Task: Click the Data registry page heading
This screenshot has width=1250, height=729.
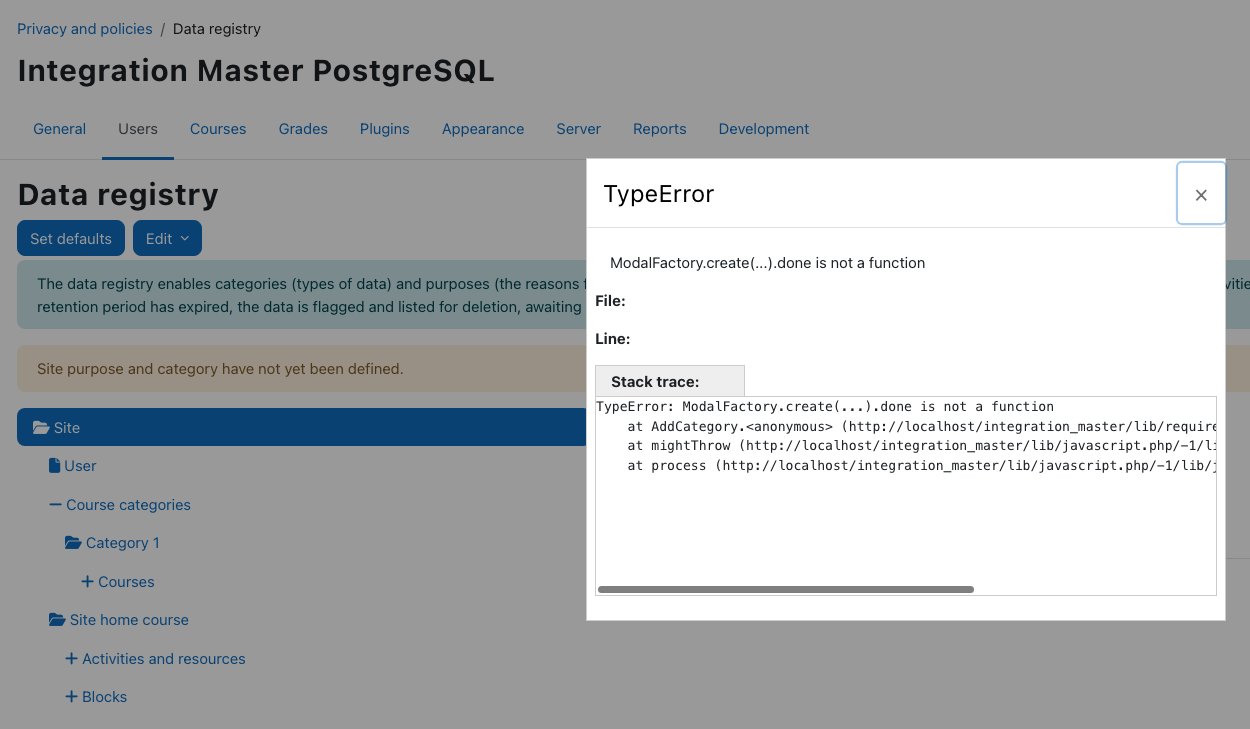Action: point(118,194)
